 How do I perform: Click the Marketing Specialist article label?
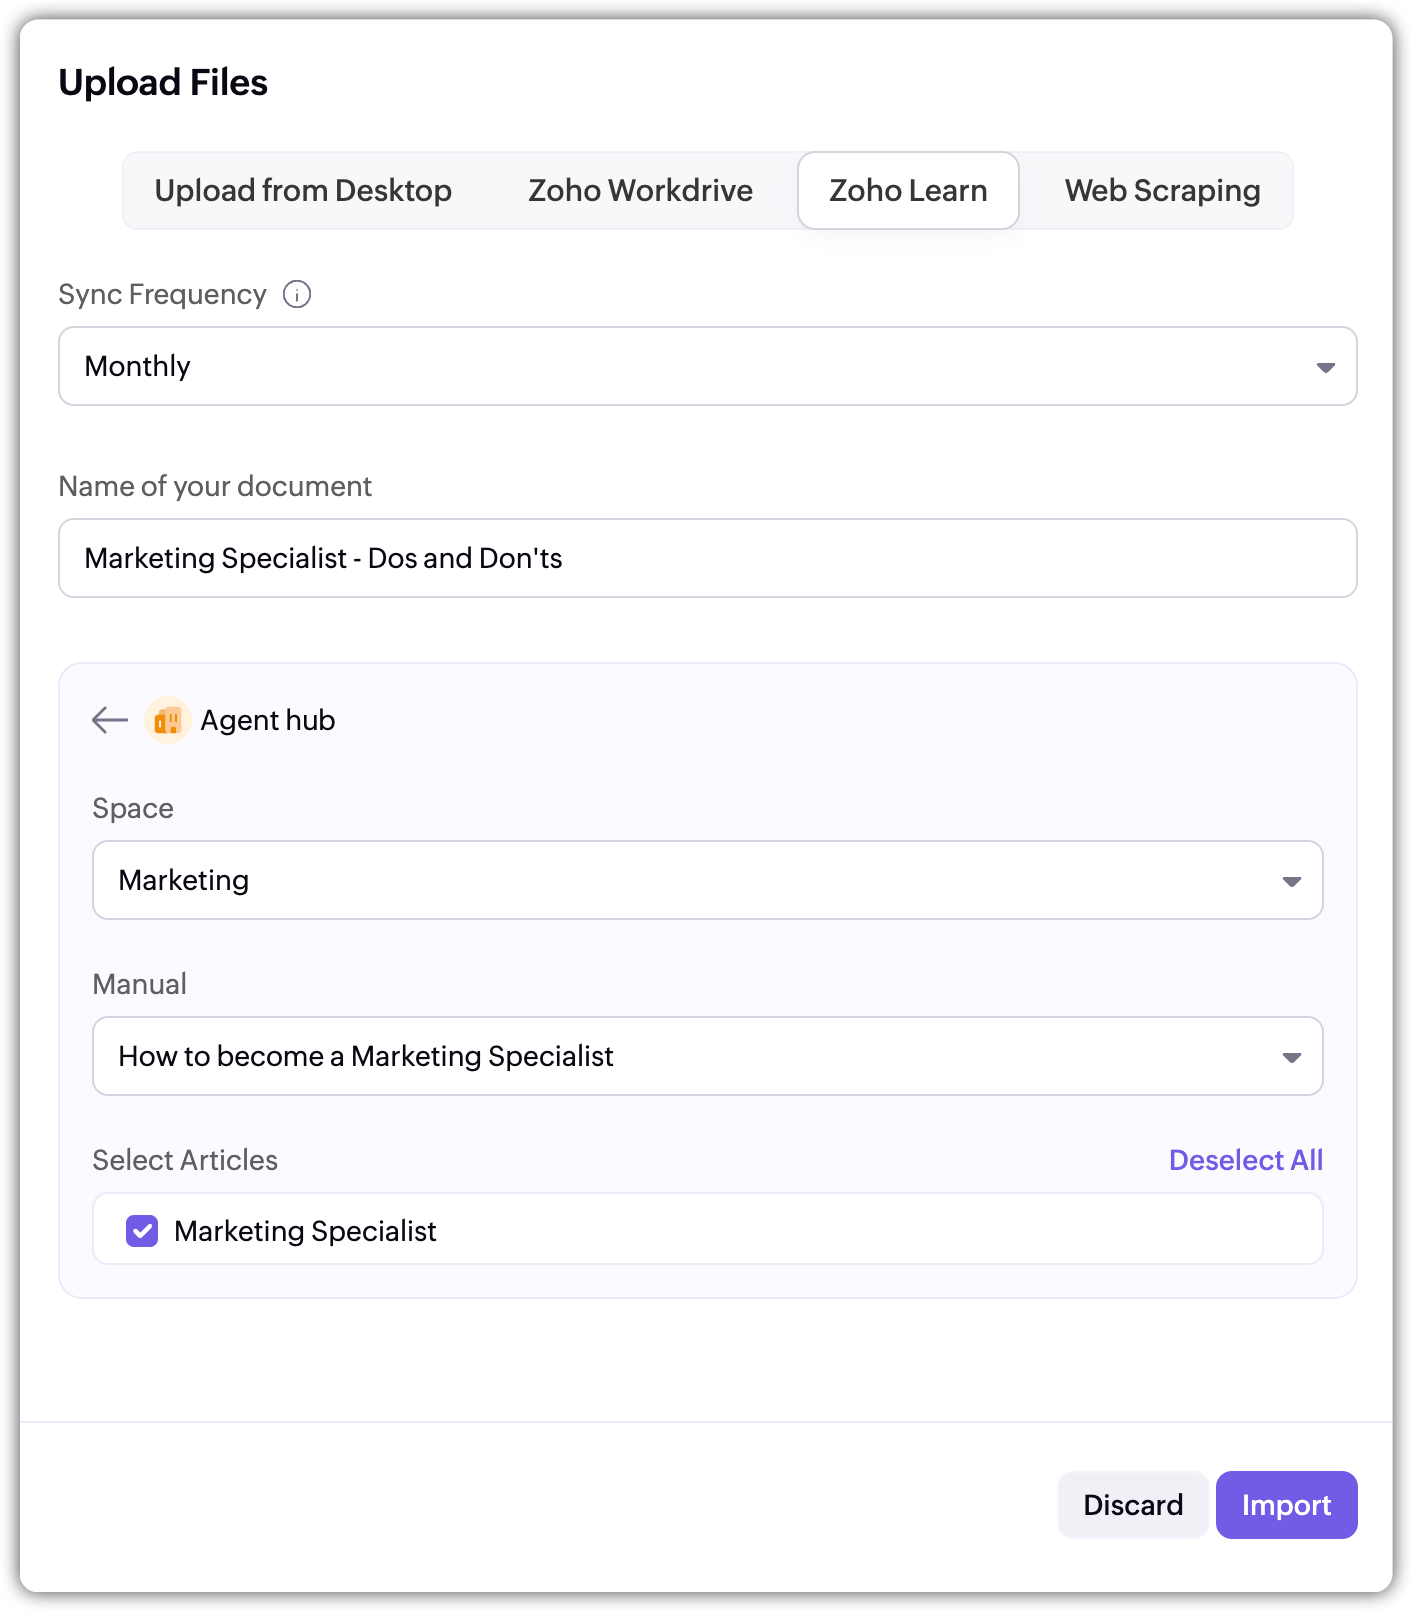coord(305,1231)
